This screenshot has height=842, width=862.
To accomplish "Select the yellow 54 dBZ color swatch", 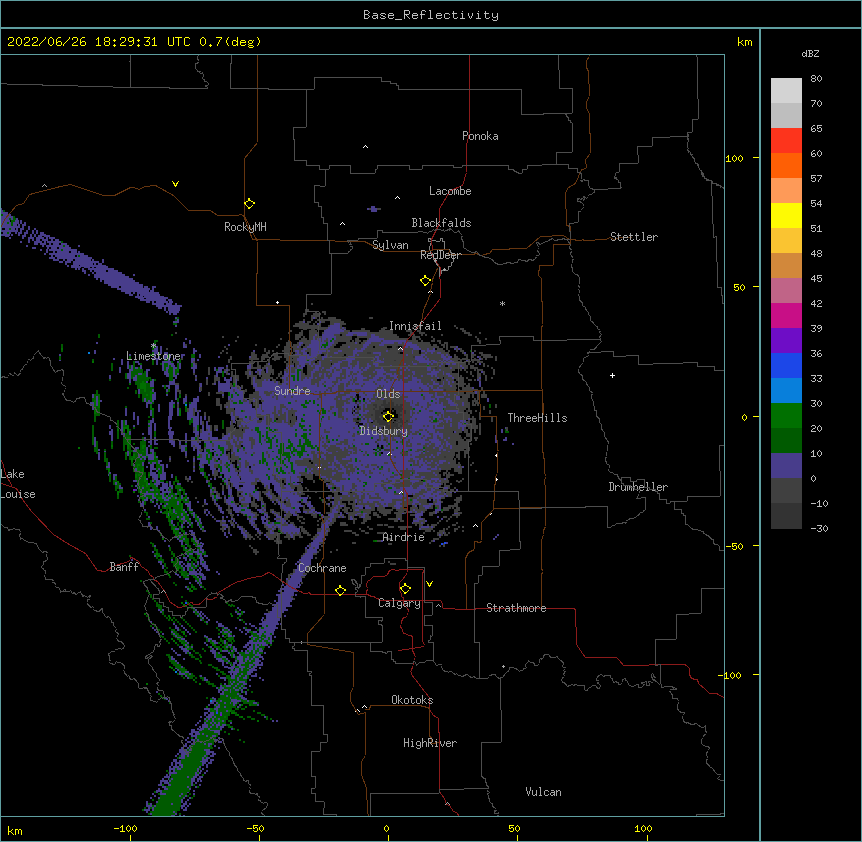I will [x=786, y=215].
